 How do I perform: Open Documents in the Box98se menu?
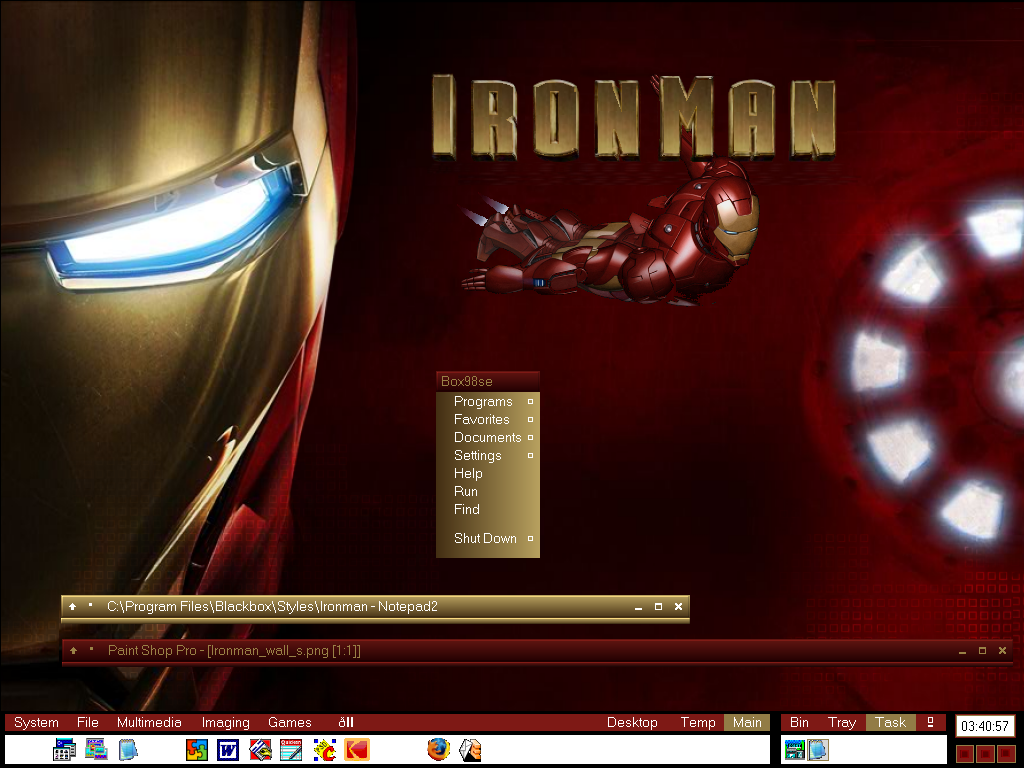click(x=488, y=438)
